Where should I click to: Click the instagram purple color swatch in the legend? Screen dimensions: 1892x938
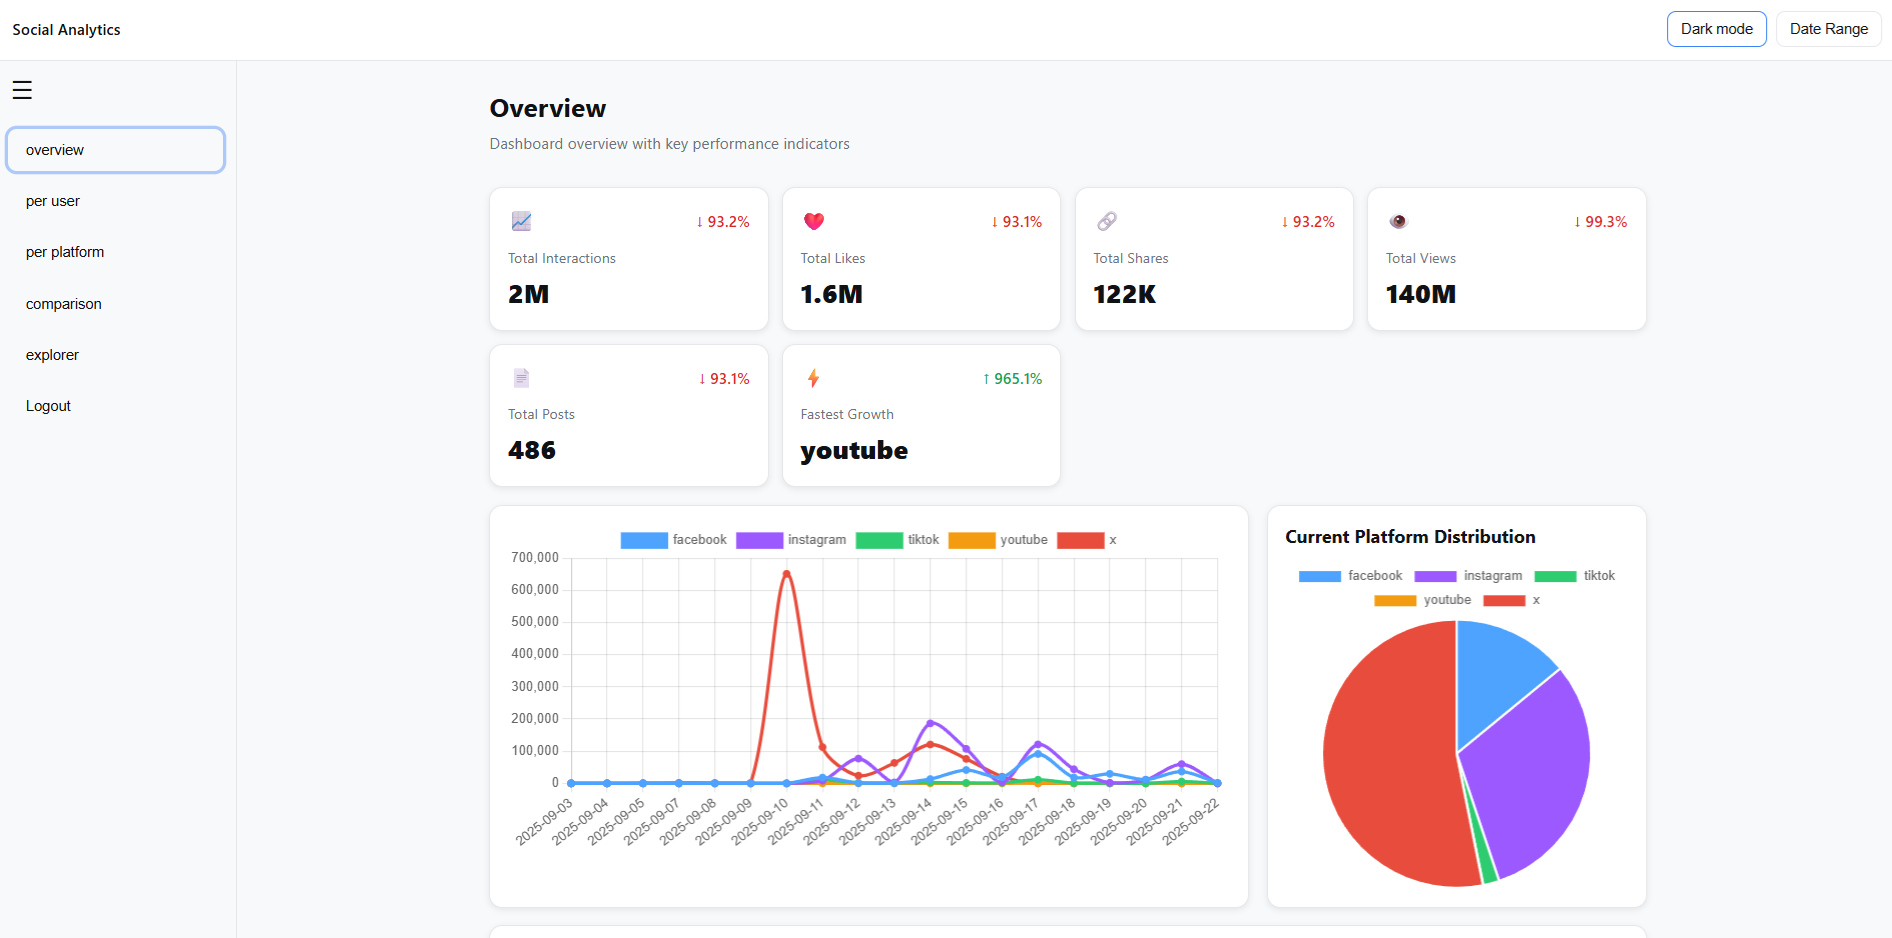[759, 539]
